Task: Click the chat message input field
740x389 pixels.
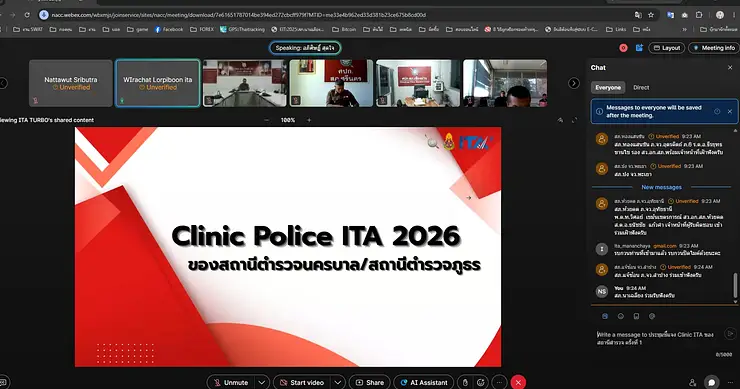Action: tap(656, 338)
